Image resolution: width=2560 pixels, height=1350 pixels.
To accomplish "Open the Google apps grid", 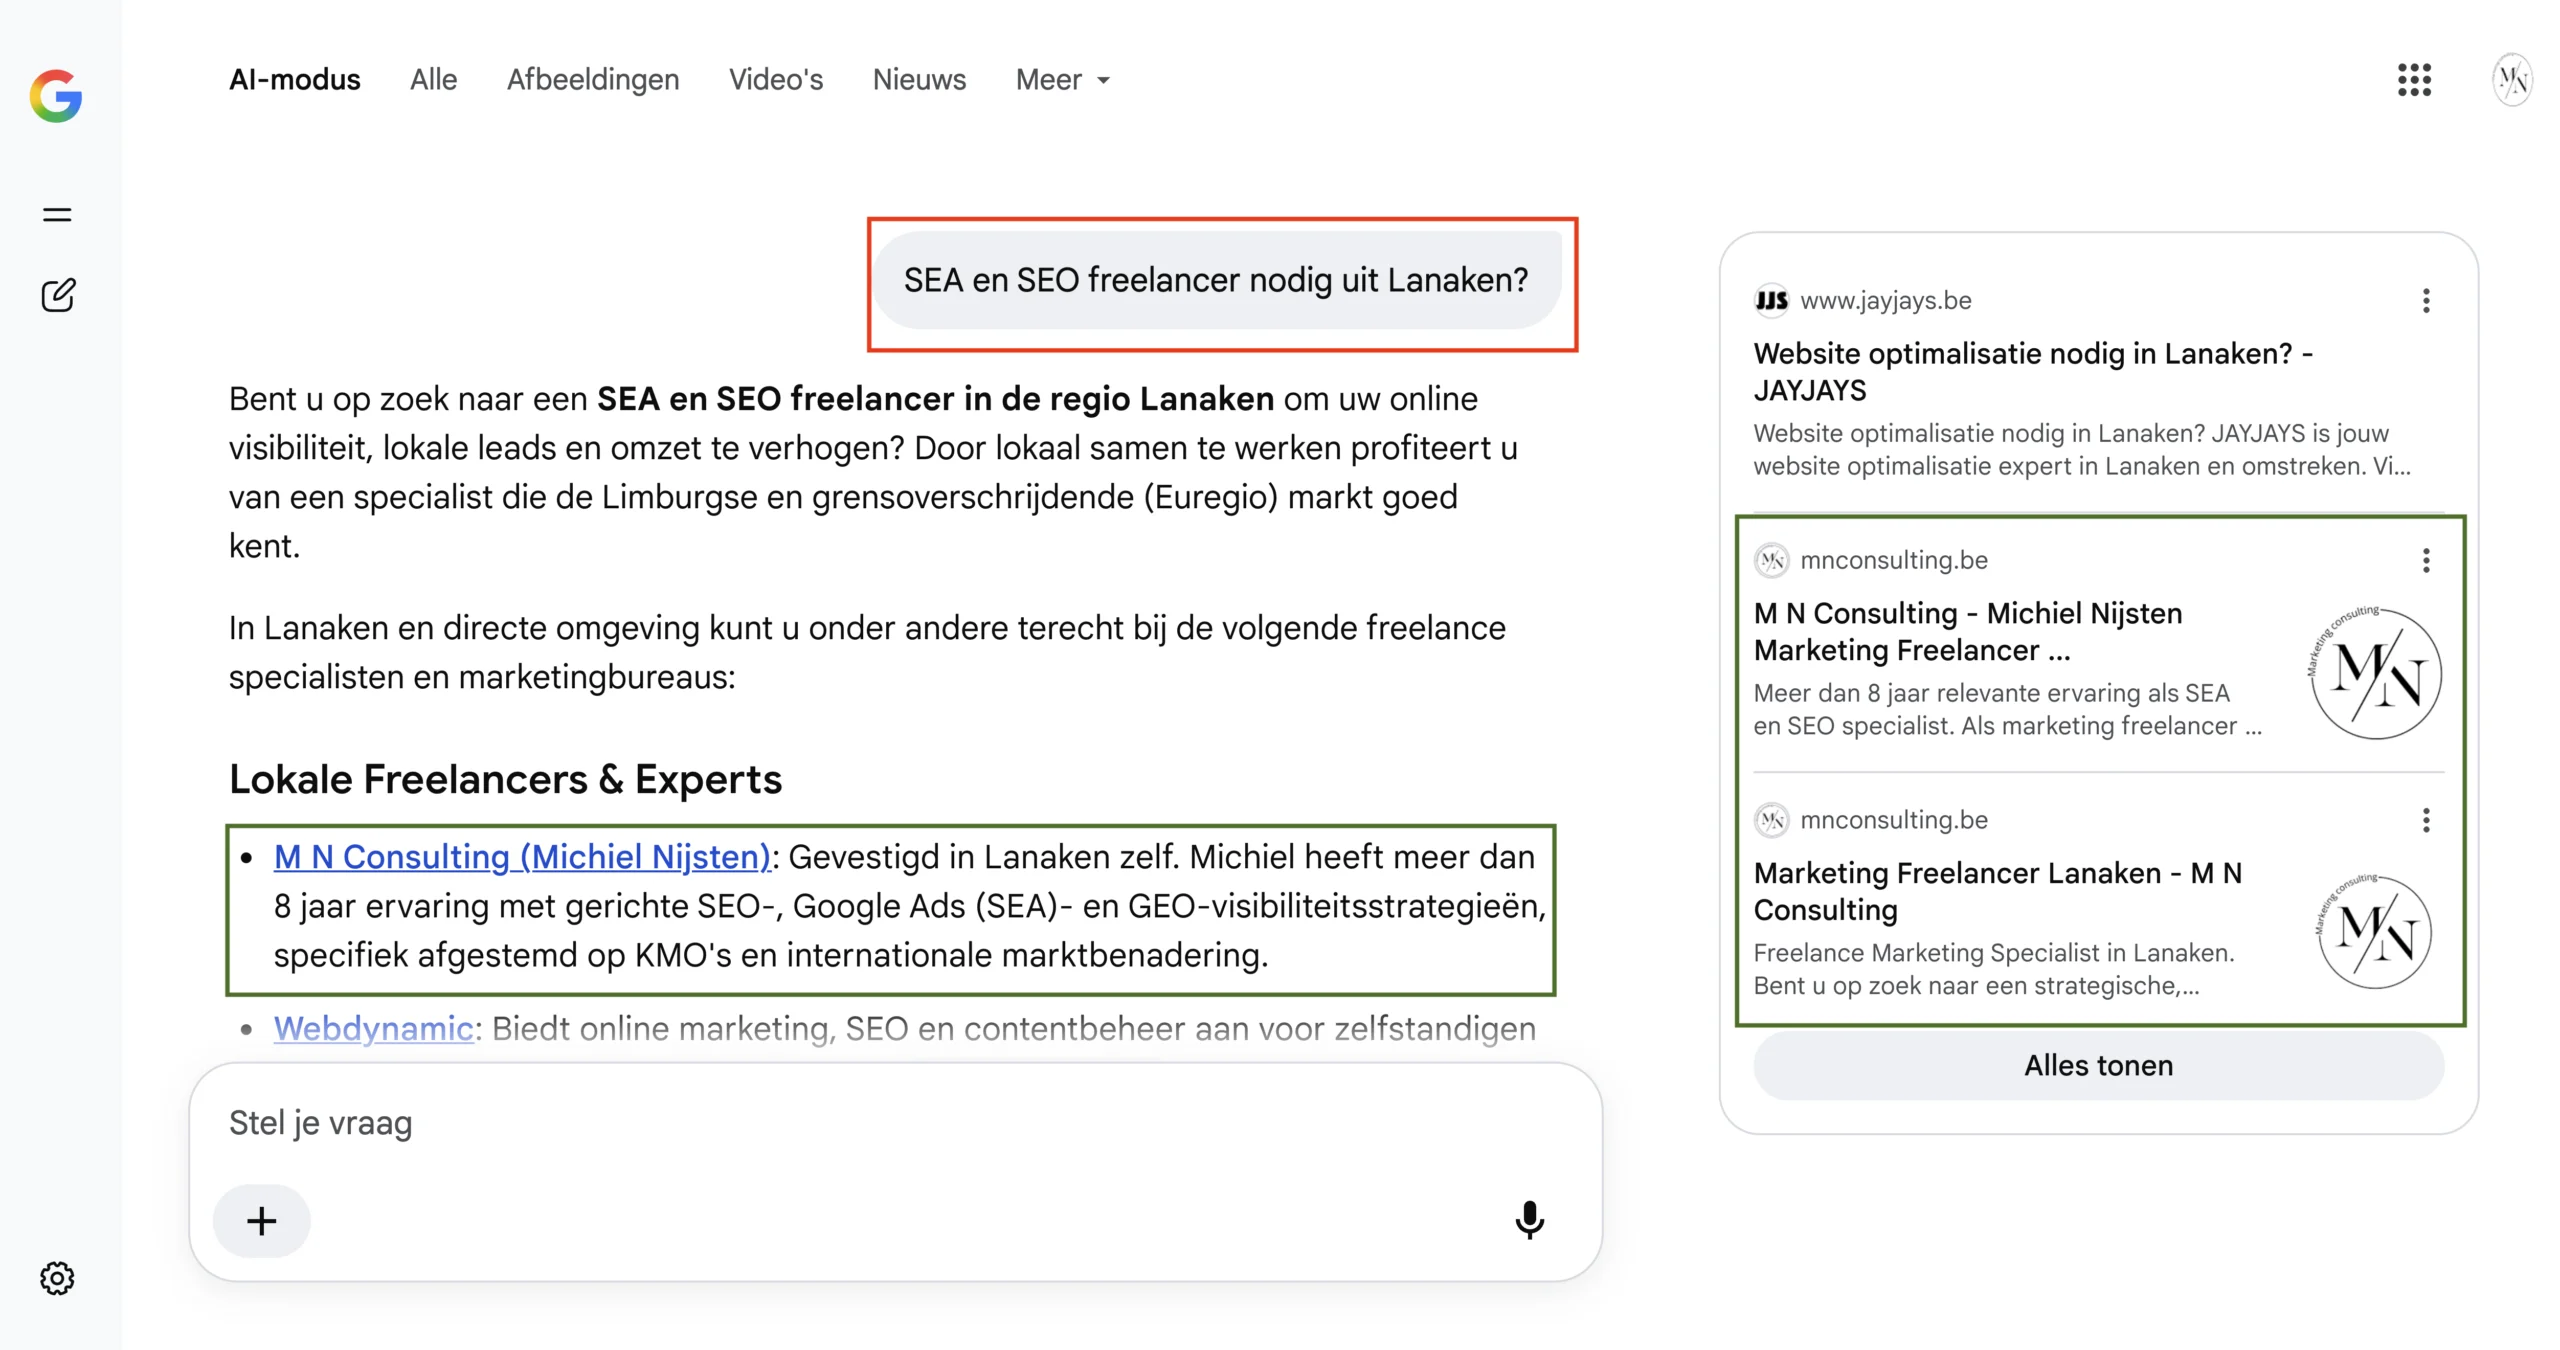I will tap(2414, 80).
